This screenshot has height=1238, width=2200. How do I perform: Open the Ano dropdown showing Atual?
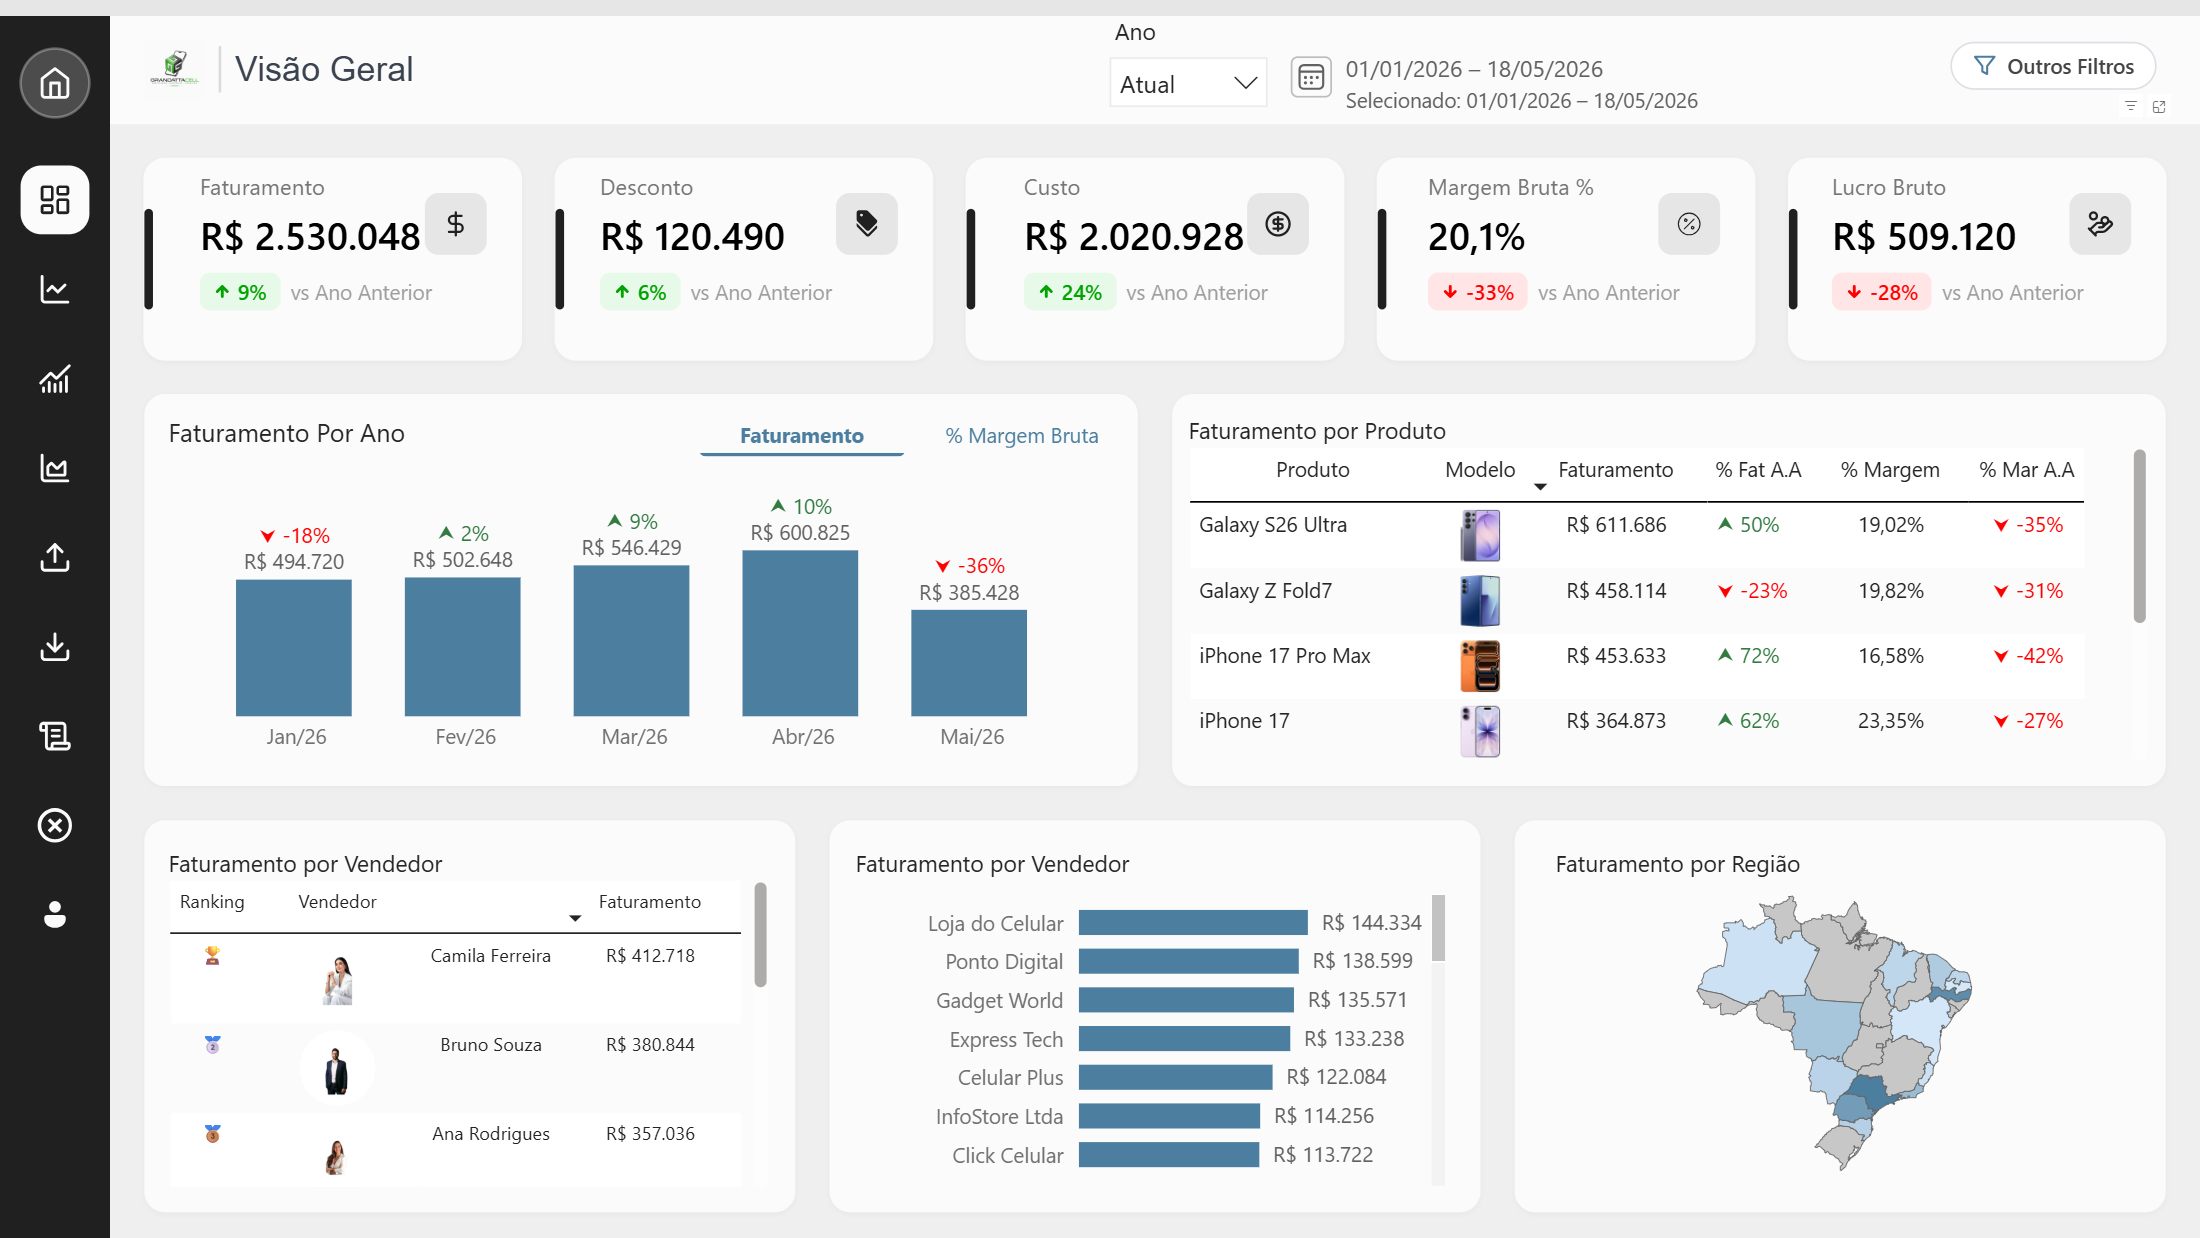[1188, 83]
